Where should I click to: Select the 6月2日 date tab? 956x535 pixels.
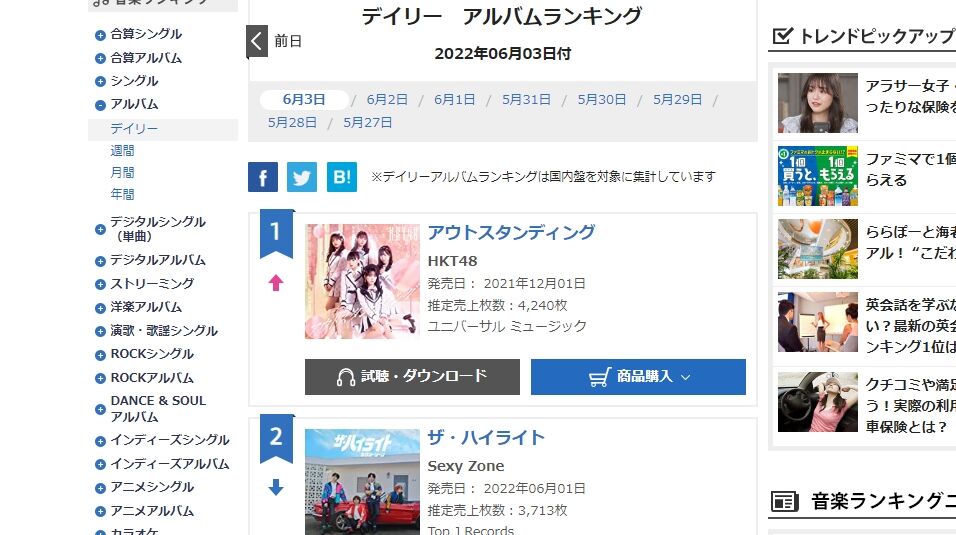coord(387,99)
